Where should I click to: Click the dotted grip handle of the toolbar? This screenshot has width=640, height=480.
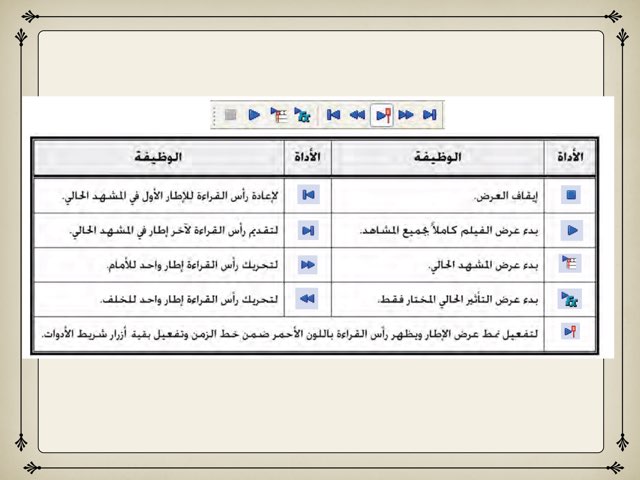coord(214,115)
